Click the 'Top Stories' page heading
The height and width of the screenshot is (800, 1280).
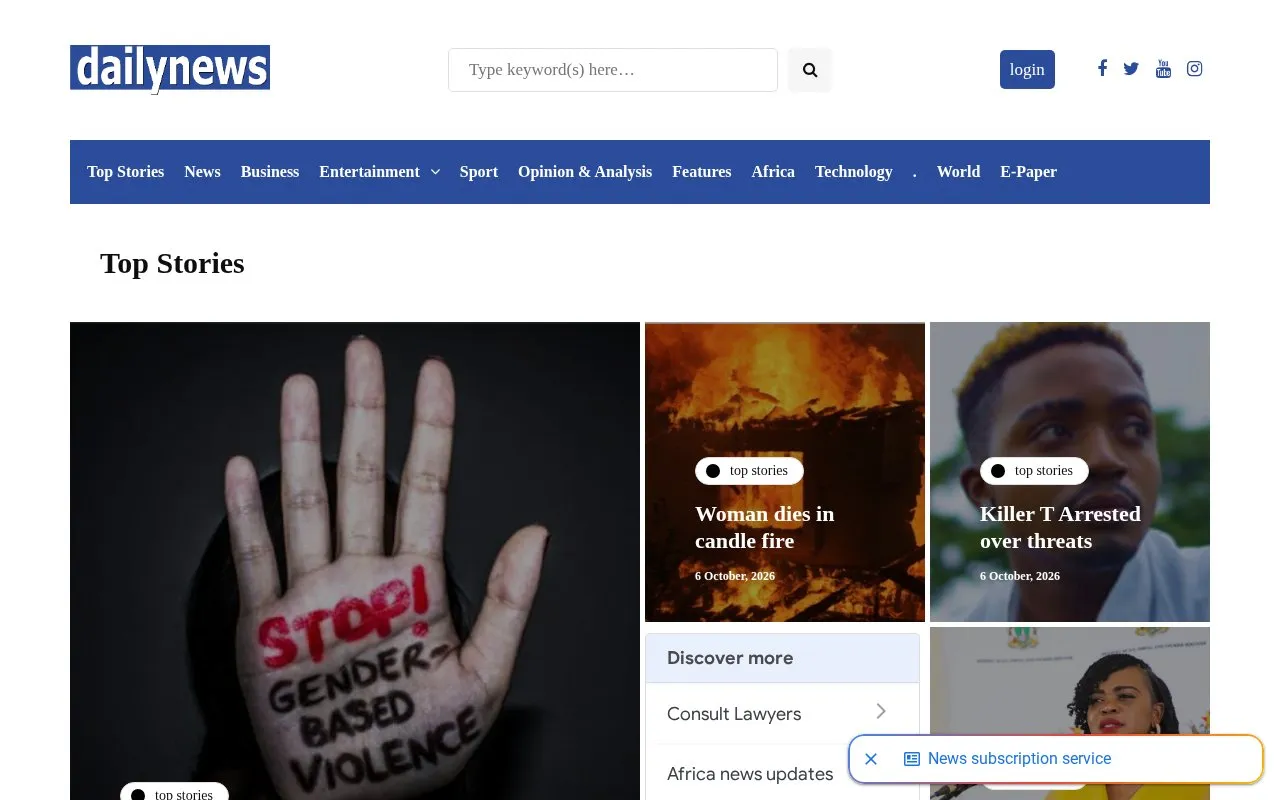click(172, 263)
